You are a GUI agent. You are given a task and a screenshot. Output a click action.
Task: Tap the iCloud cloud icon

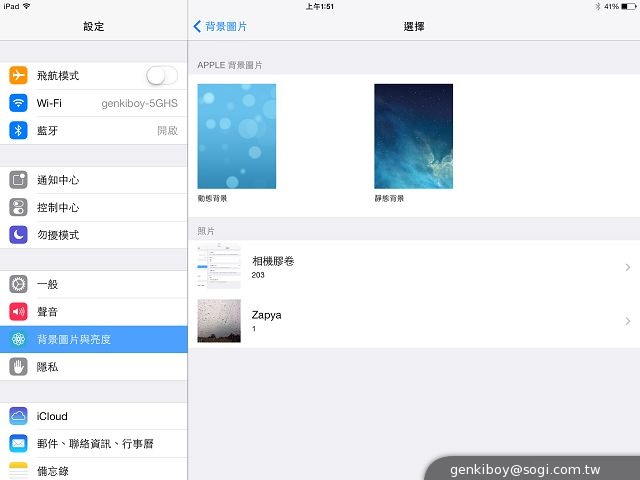point(18,416)
